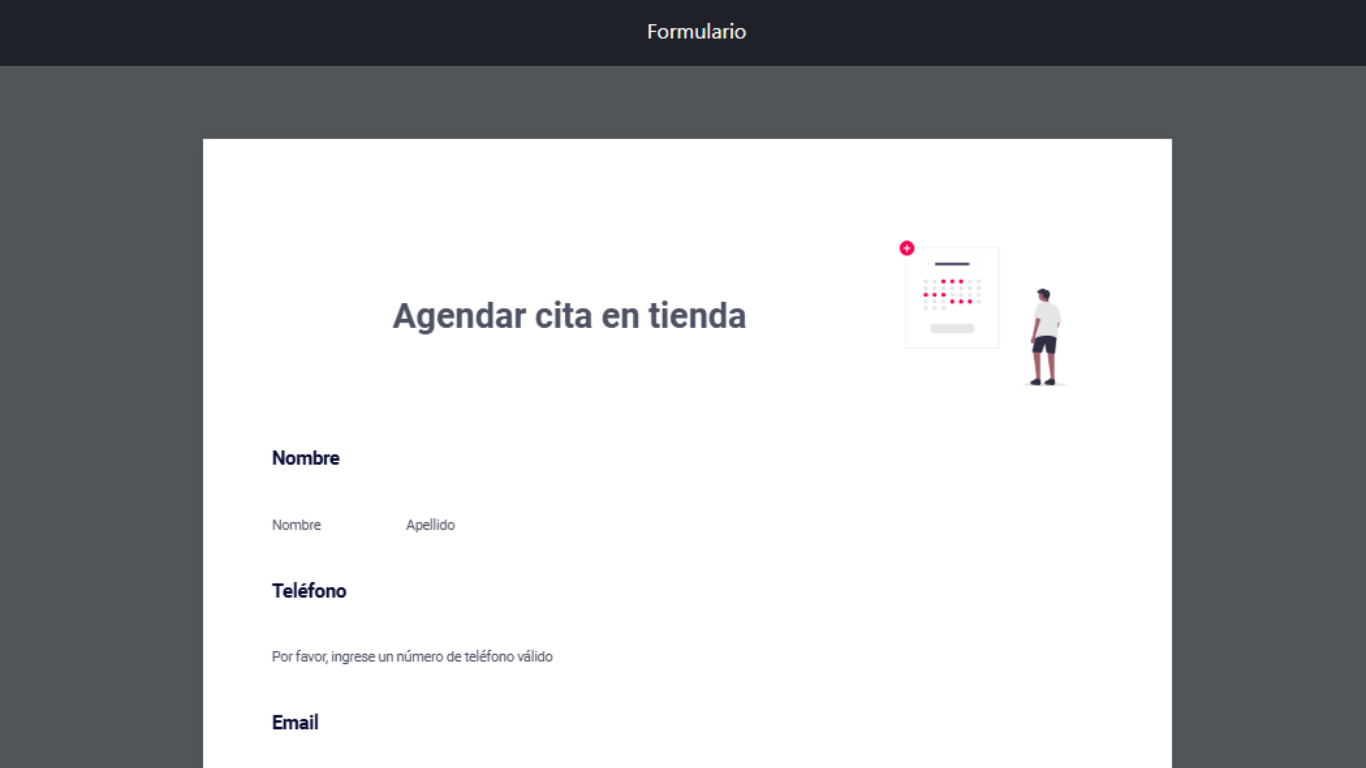The image size is (1366, 768).
Task: Click the Formulario title in the top bar
Action: coord(696,32)
